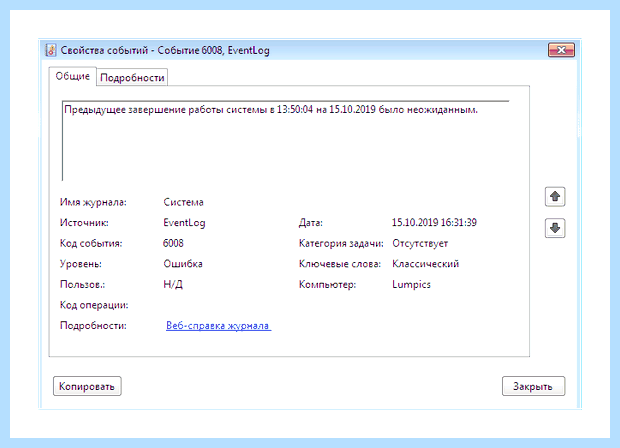Switch to the Подробности tab
Viewport: 620px width, 448px height.
tap(132, 78)
